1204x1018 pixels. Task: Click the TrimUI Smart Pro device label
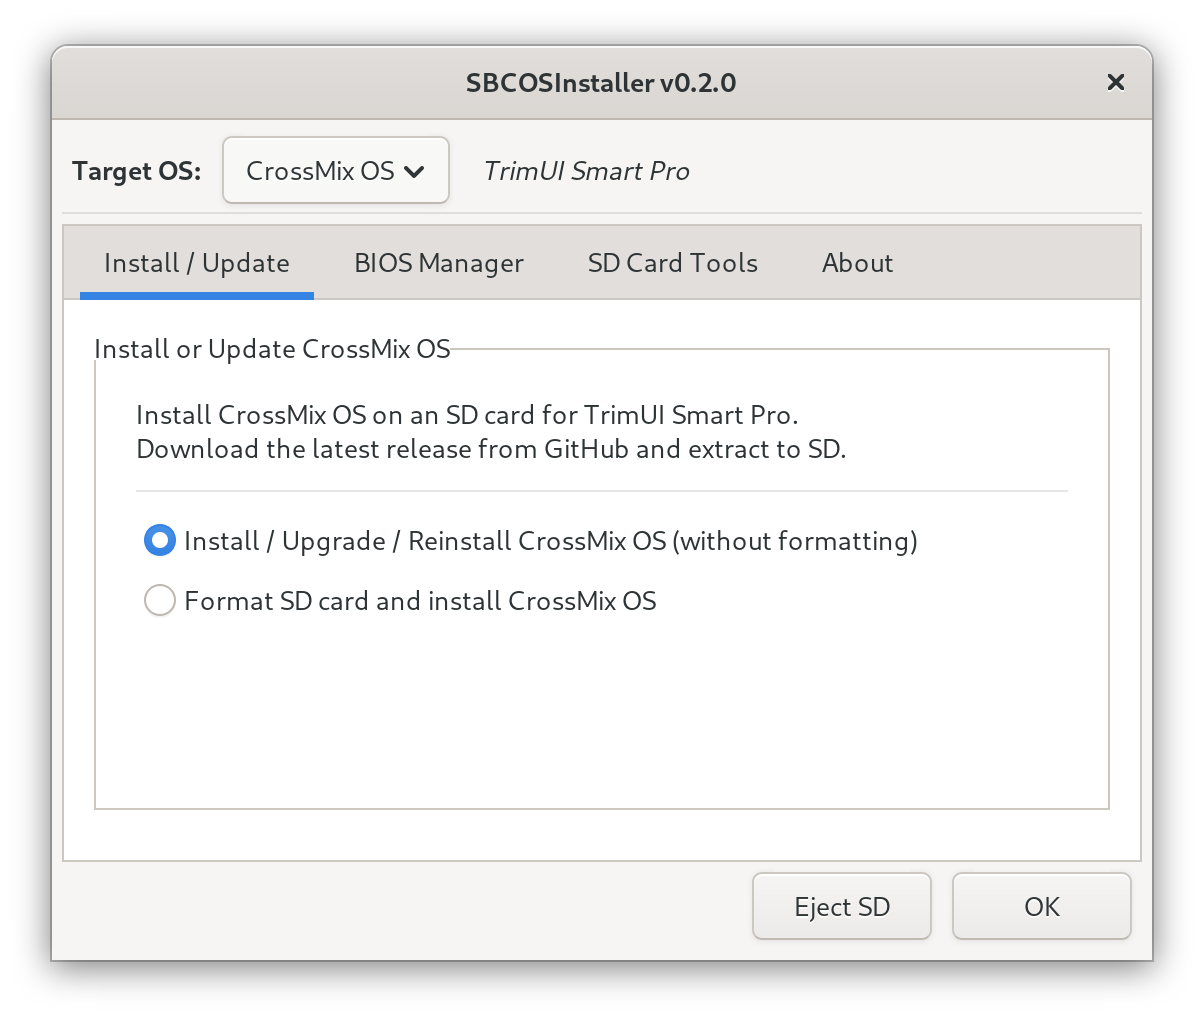(x=586, y=171)
